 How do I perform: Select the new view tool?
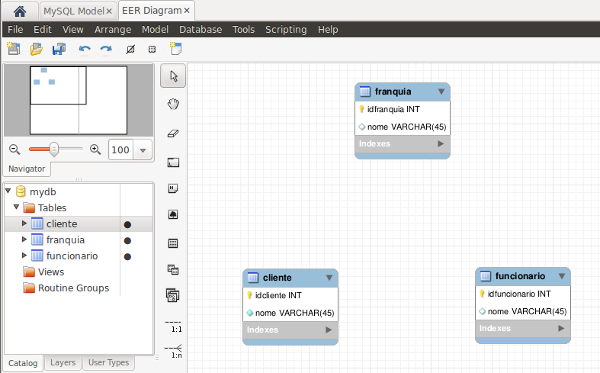[x=173, y=270]
